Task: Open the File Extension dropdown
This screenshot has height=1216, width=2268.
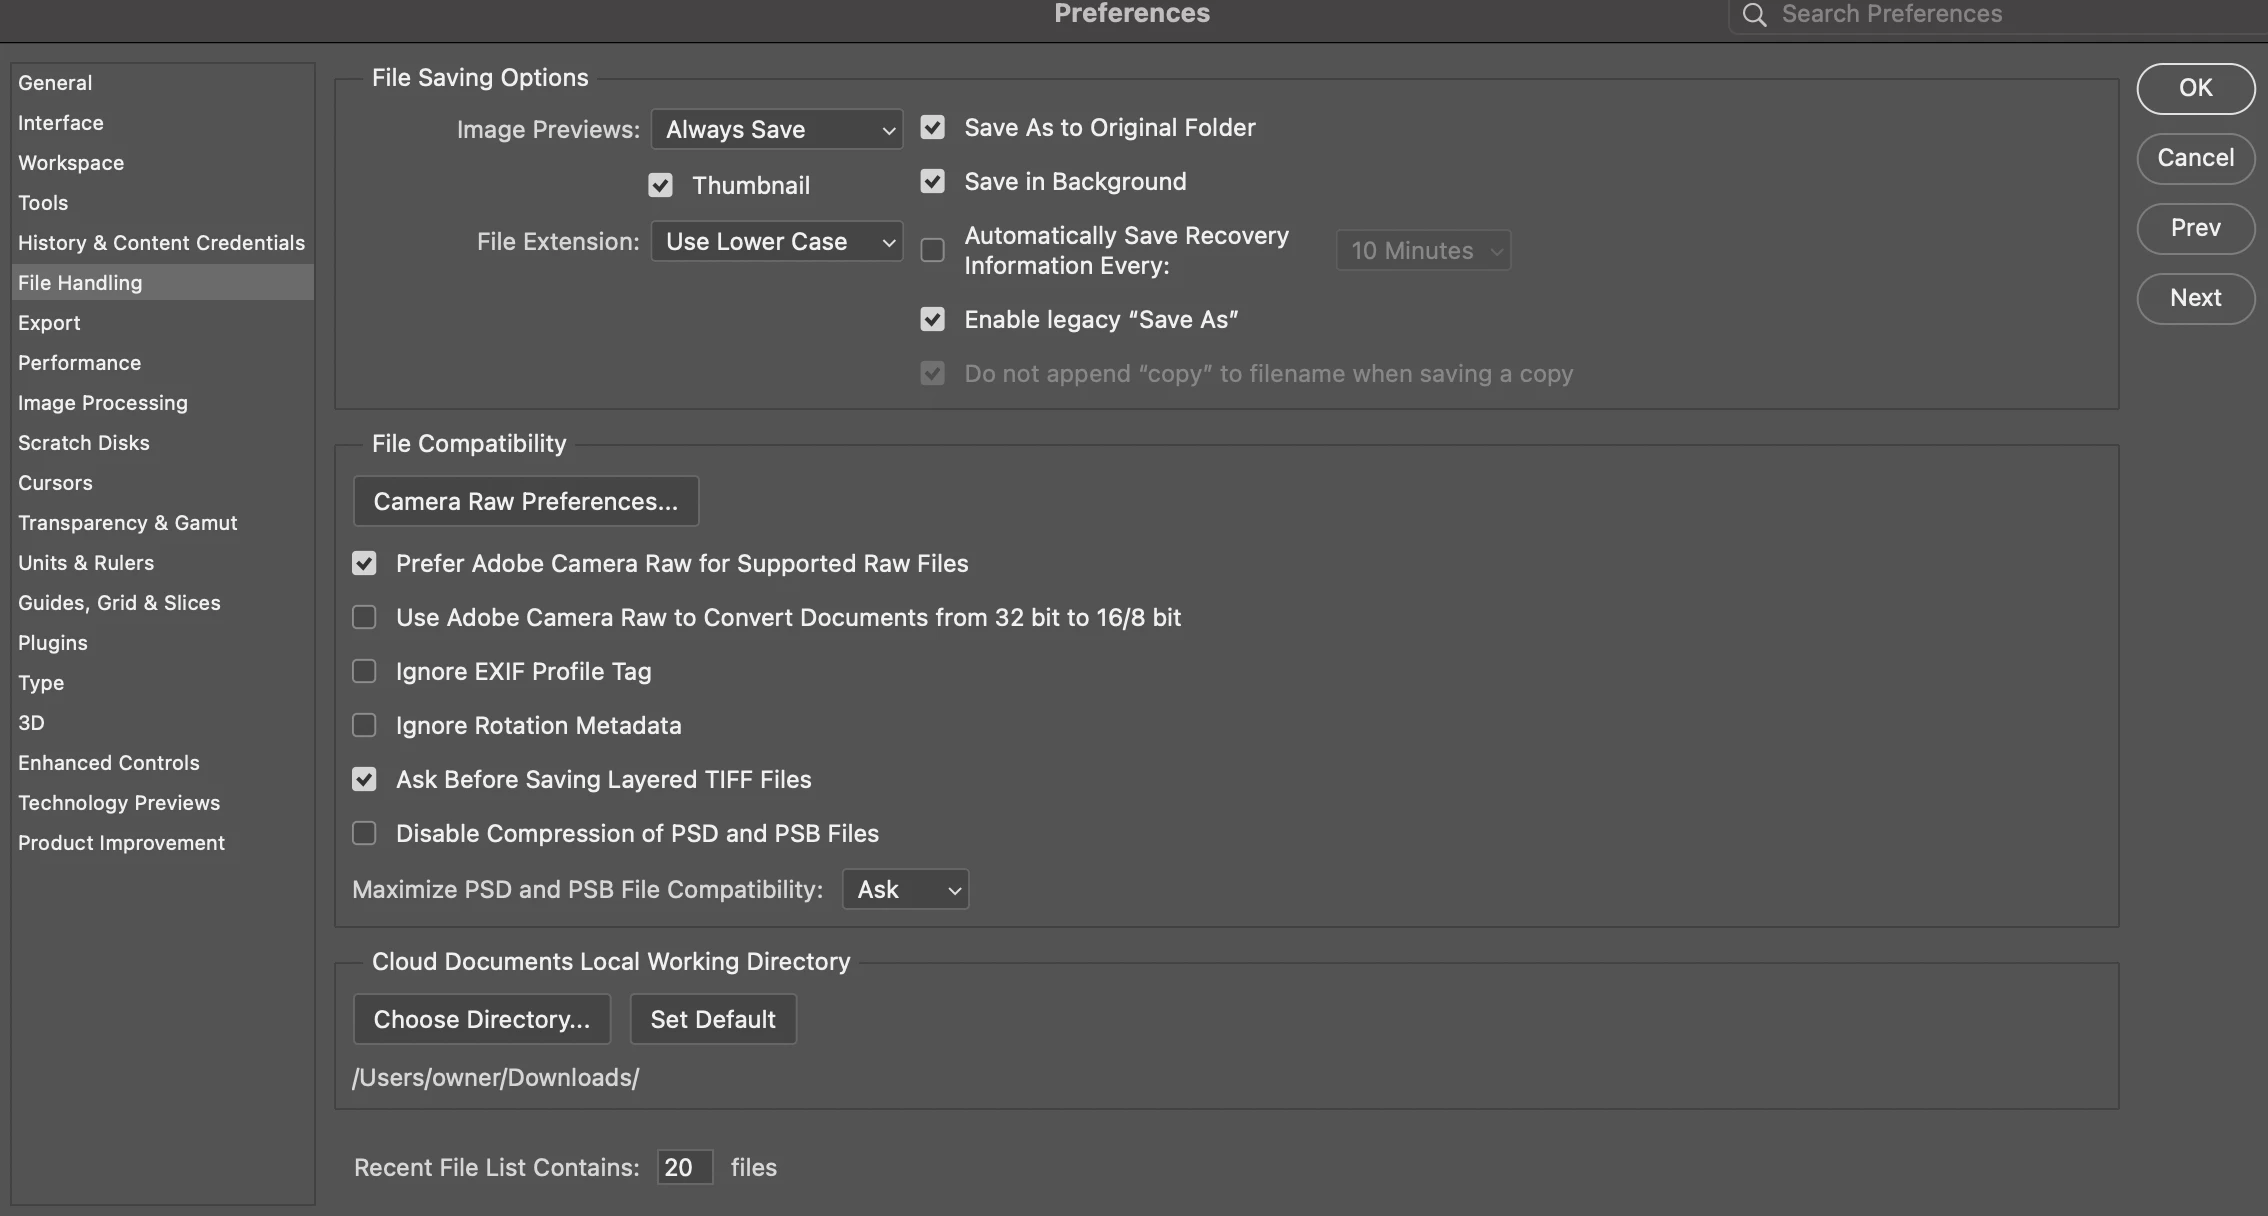Action: pos(777,242)
